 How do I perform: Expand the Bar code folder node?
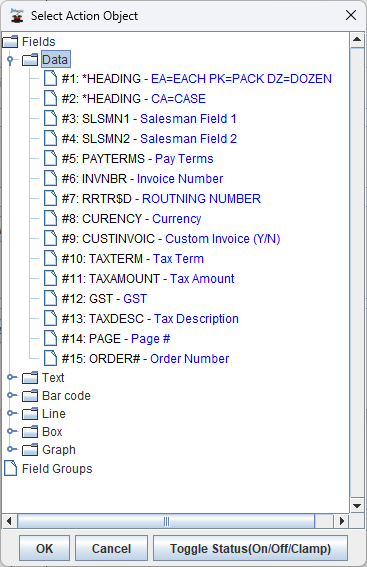12,395
